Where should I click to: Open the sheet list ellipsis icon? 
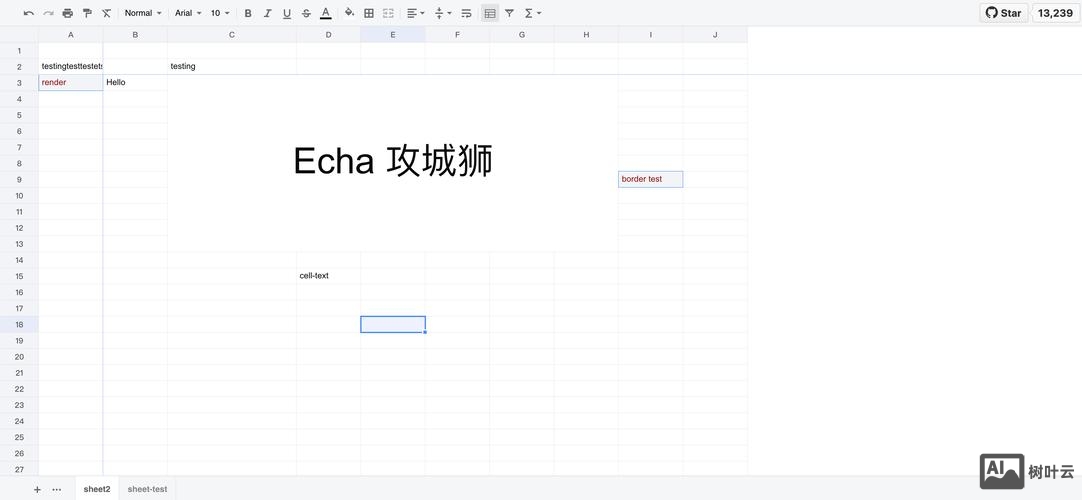57,490
